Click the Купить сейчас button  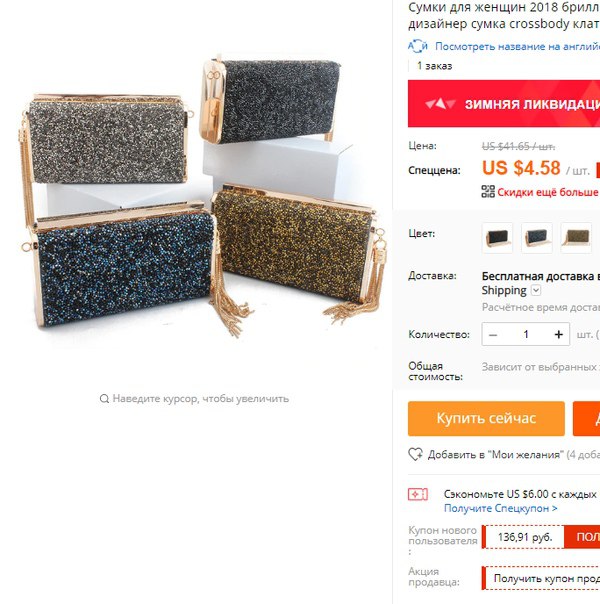point(486,418)
